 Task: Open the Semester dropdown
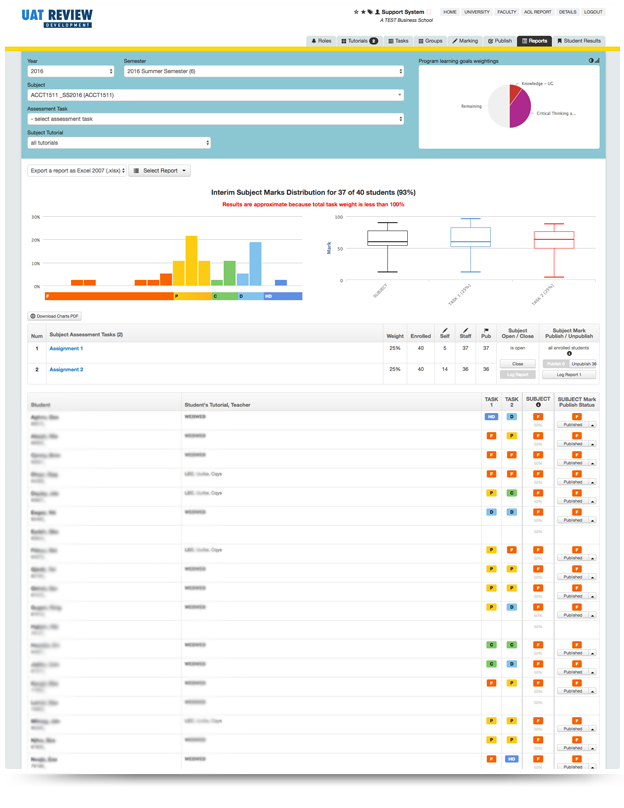point(263,71)
